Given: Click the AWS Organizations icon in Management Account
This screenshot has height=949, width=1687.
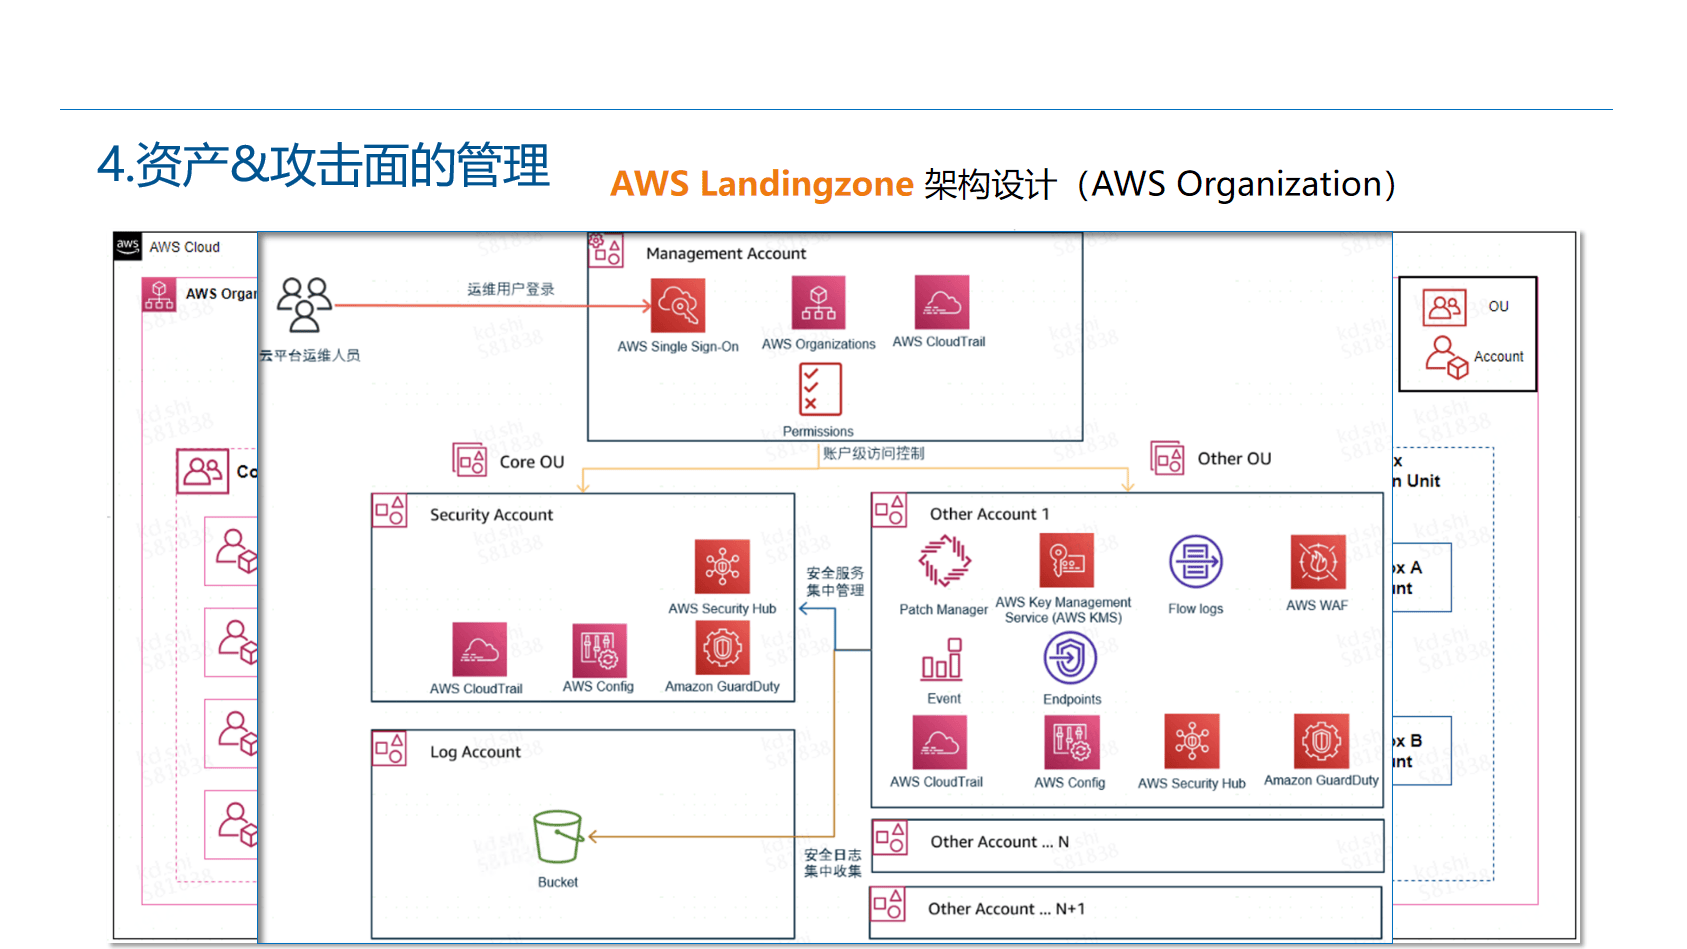Looking at the screenshot, I should click(818, 302).
